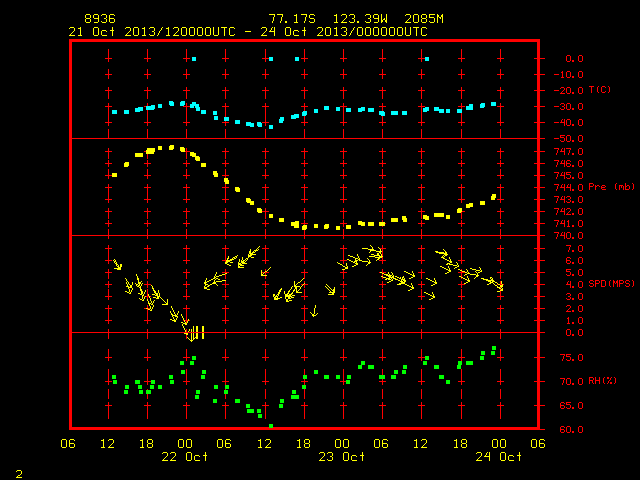Click the 2085M elevation text

pyautogui.click(x=424, y=19)
